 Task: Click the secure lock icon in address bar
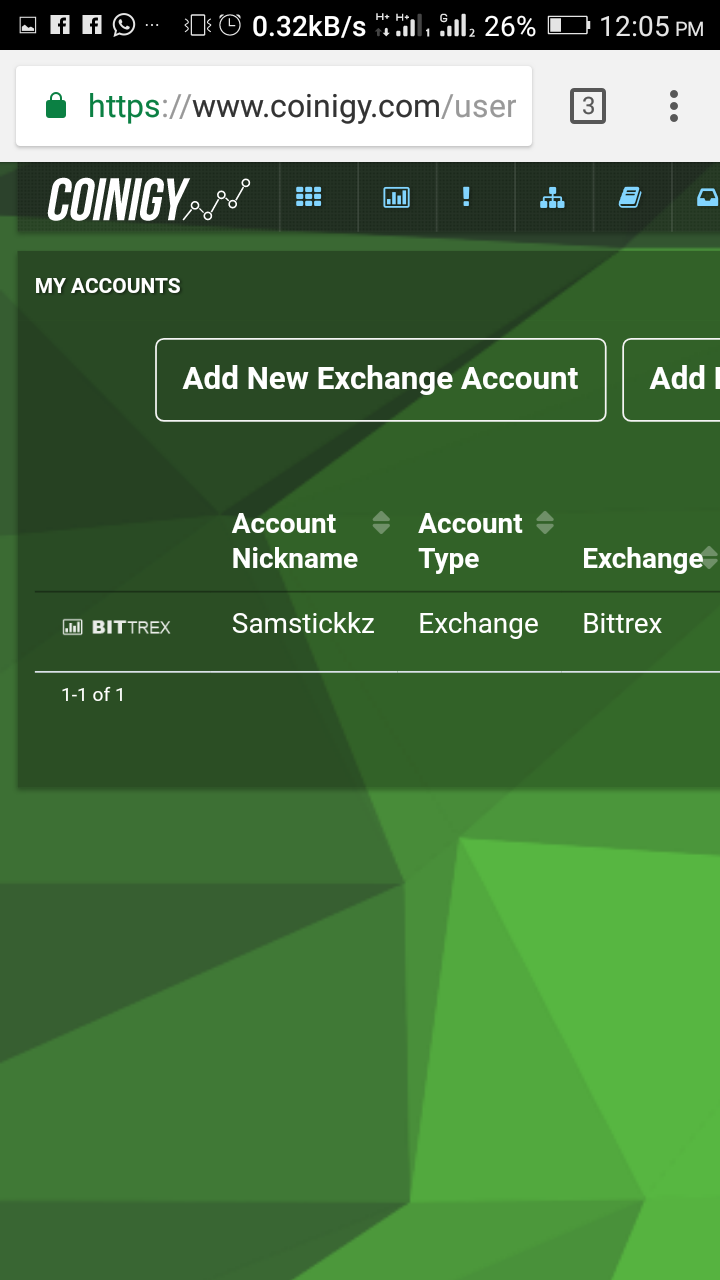[56, 105]
